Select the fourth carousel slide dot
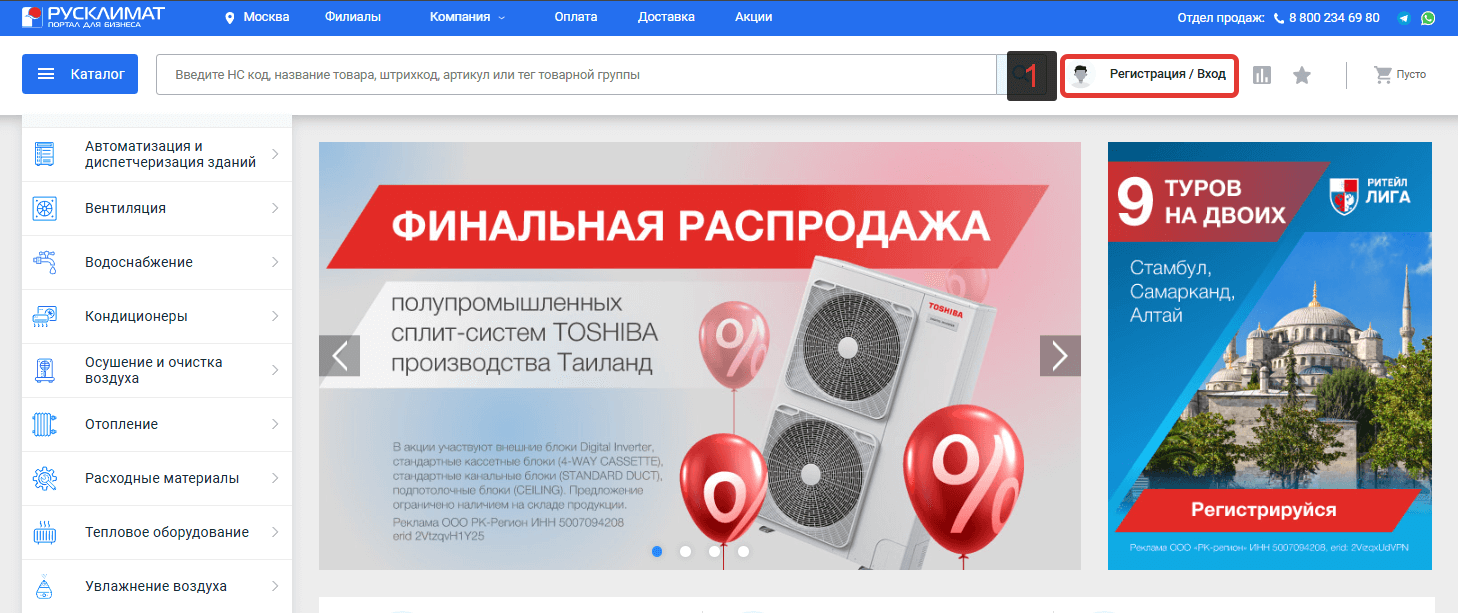Viewport: 1458px width, 613px height. point(743,551)
